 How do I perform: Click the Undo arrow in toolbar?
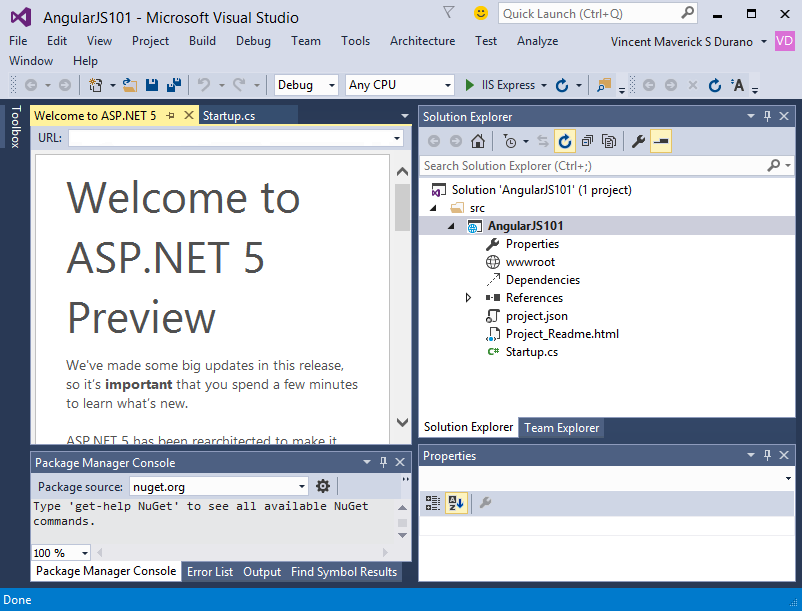[x=204, y=85]
